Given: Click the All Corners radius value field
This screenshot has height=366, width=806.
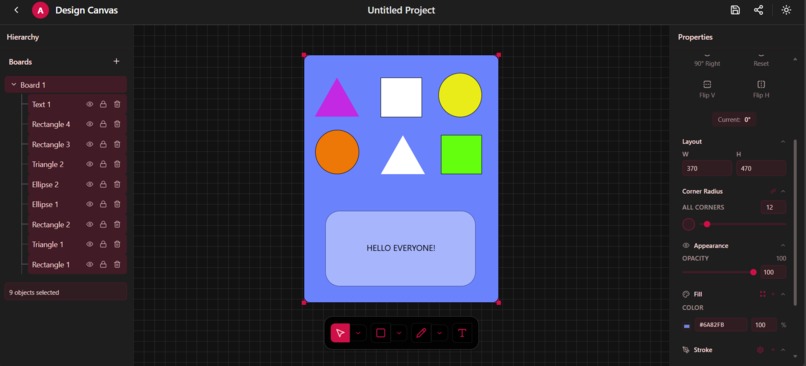Looking at the screenshot, I should [x=773, y=207].
